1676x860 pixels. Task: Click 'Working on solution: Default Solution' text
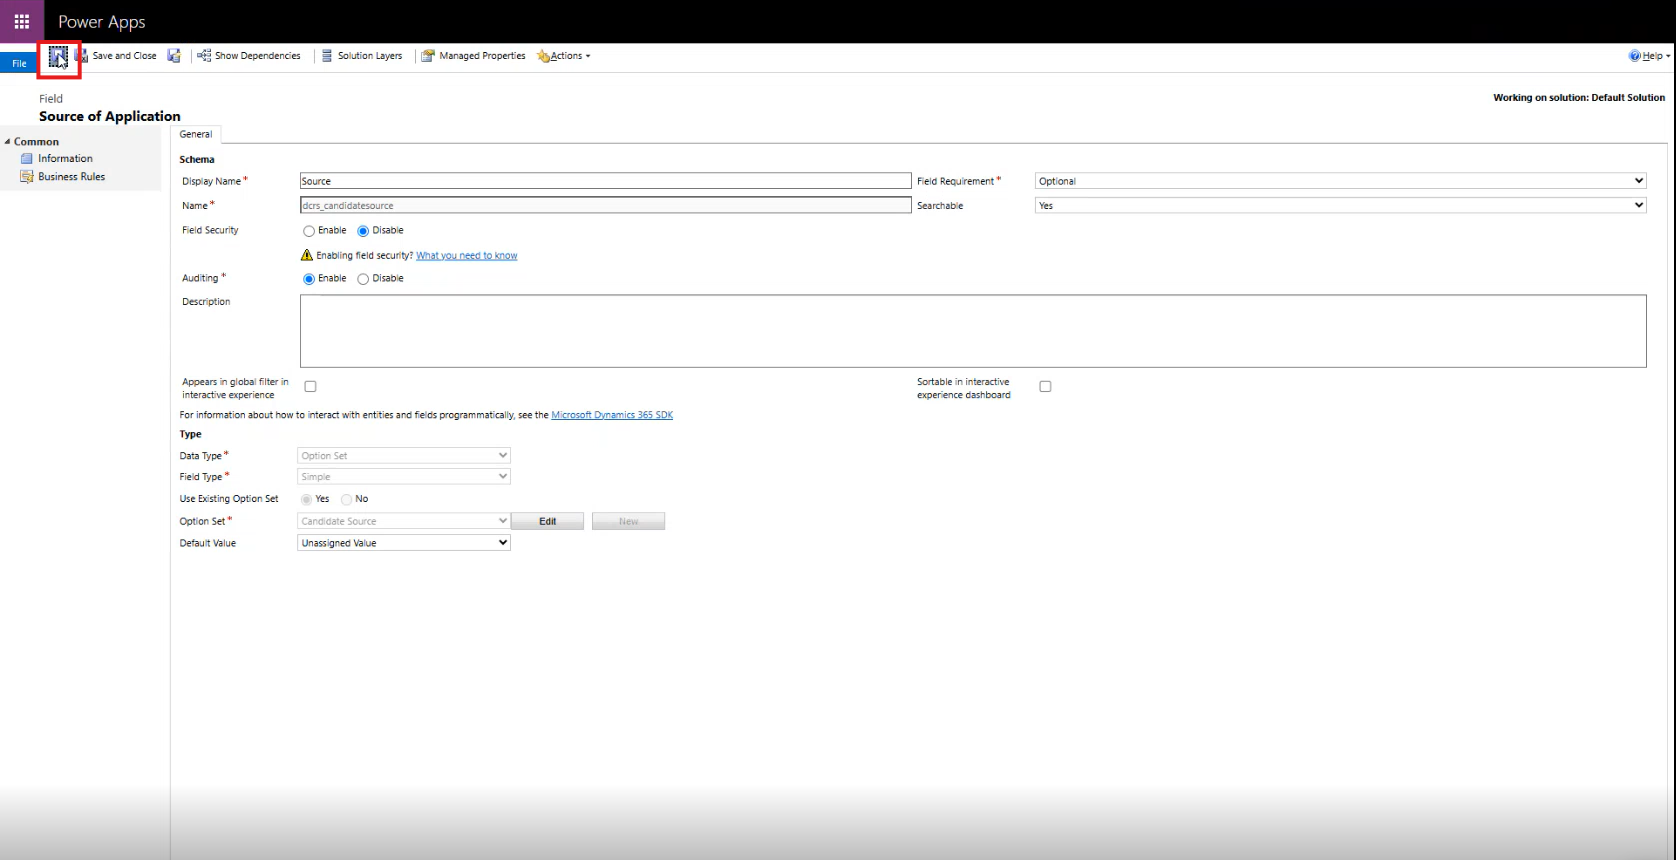(x=1579, y=98)
